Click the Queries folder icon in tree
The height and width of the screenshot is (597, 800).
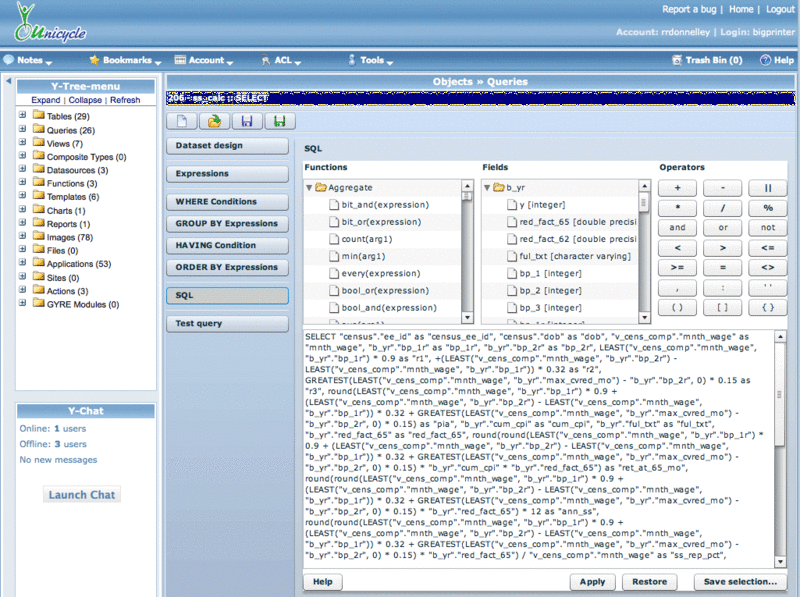pyautogui.click(x=37, y=130)
